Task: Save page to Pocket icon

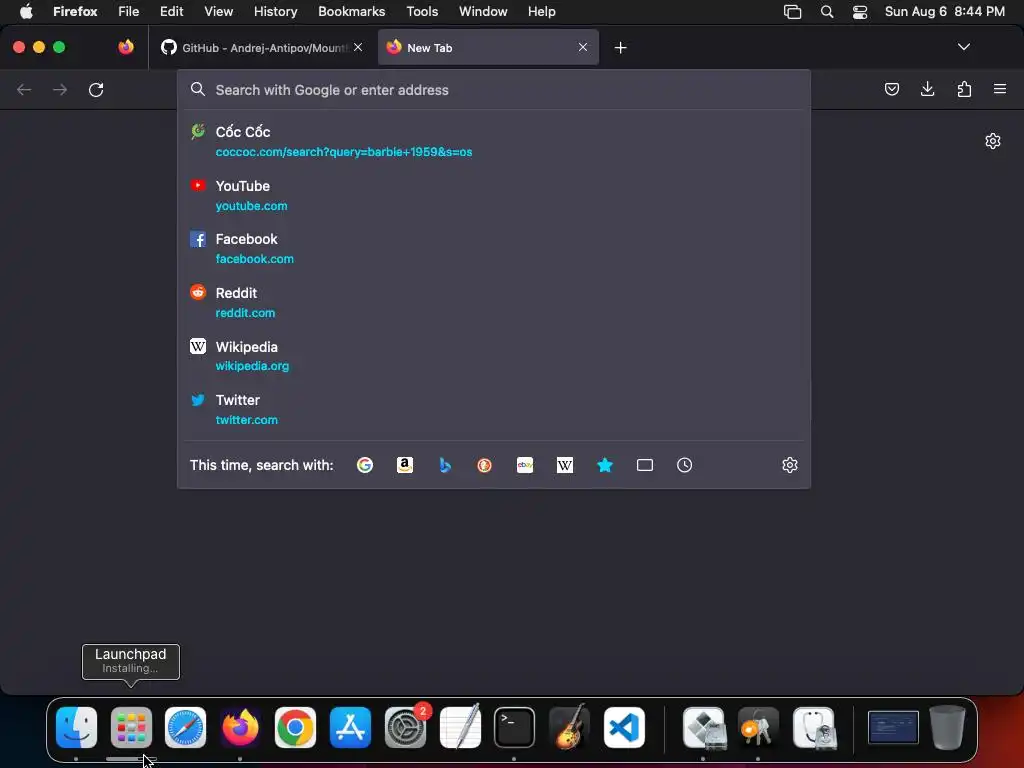Action: (x=891, y=89)
